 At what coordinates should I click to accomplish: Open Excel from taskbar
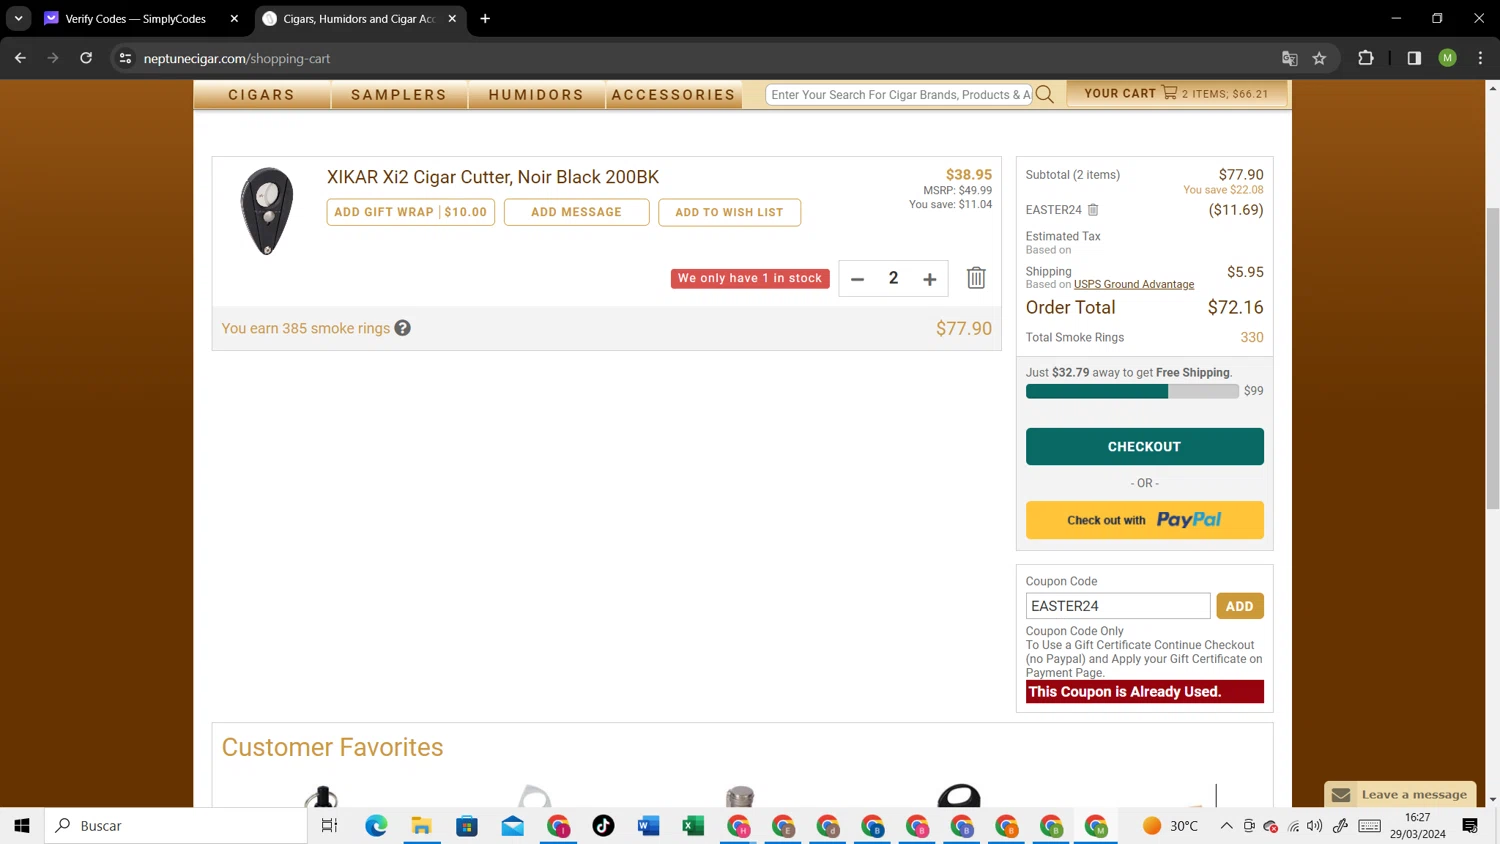pos(693,826)
